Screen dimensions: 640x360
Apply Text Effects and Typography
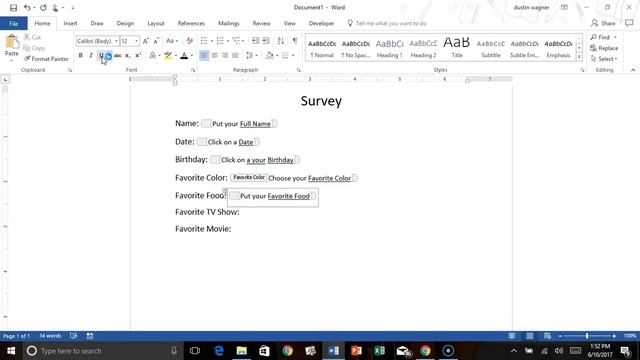tap(154, 56)
